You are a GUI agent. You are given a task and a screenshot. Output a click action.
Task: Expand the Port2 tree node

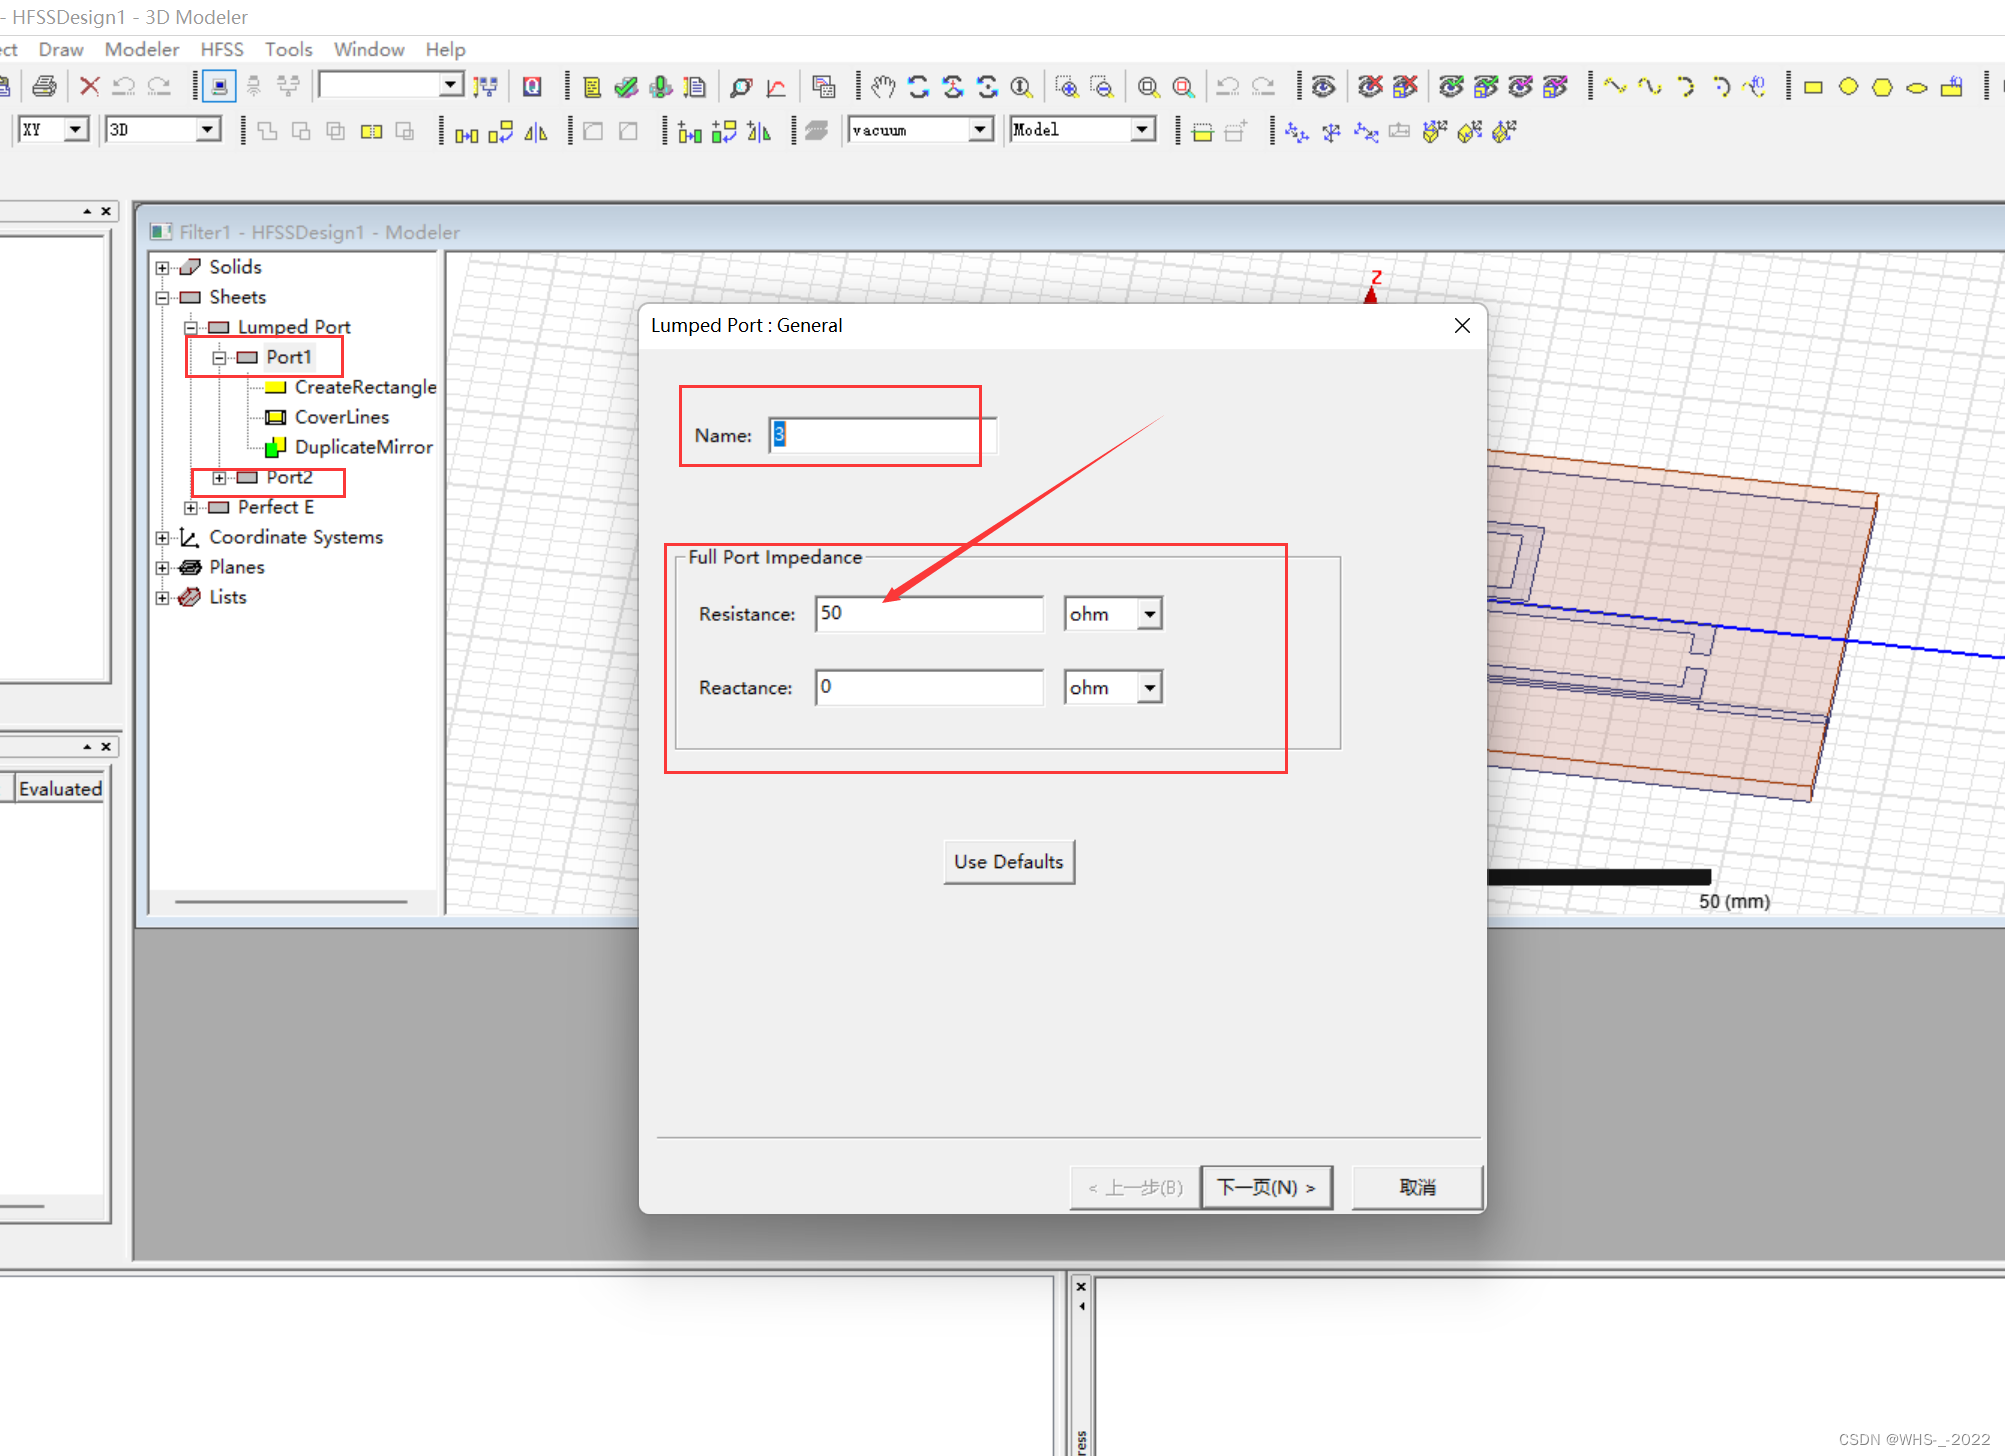click(x=219, y=478)
